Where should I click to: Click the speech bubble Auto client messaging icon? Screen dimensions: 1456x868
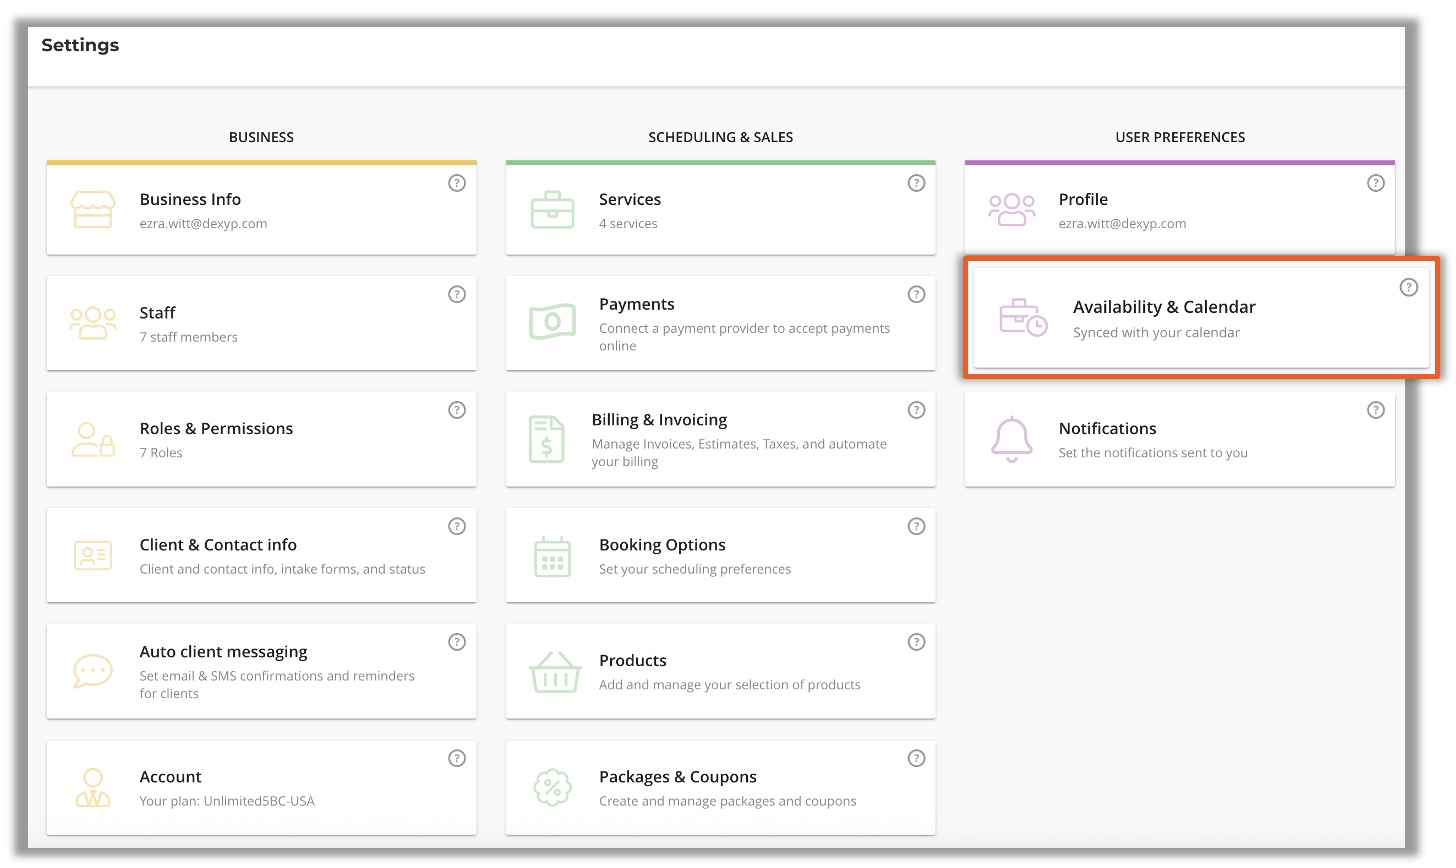pos(93,671)
